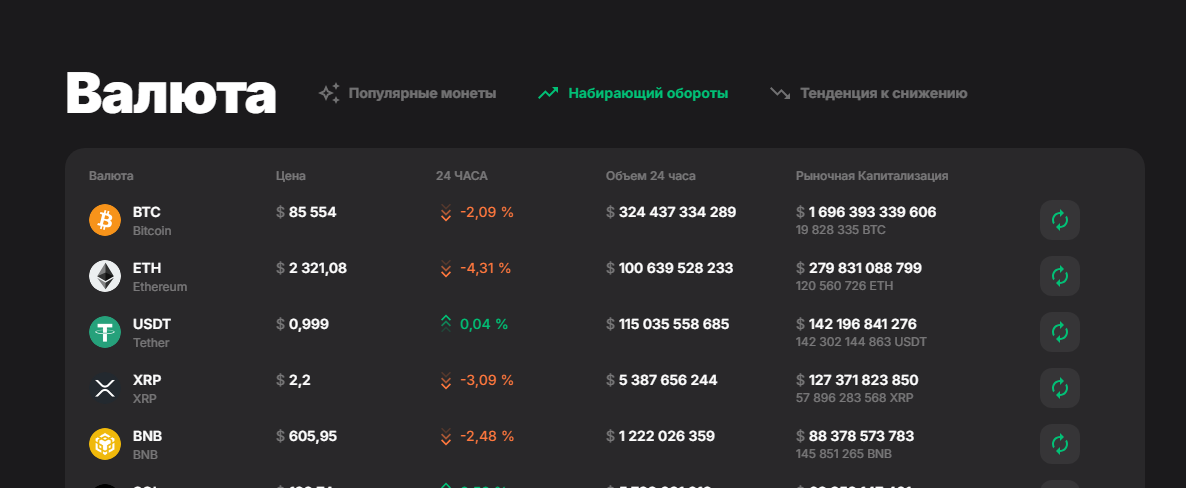The width and height of the screenshot is (1186, 488).
Task: Sort by the Цена column header
Action: (291, 176)
